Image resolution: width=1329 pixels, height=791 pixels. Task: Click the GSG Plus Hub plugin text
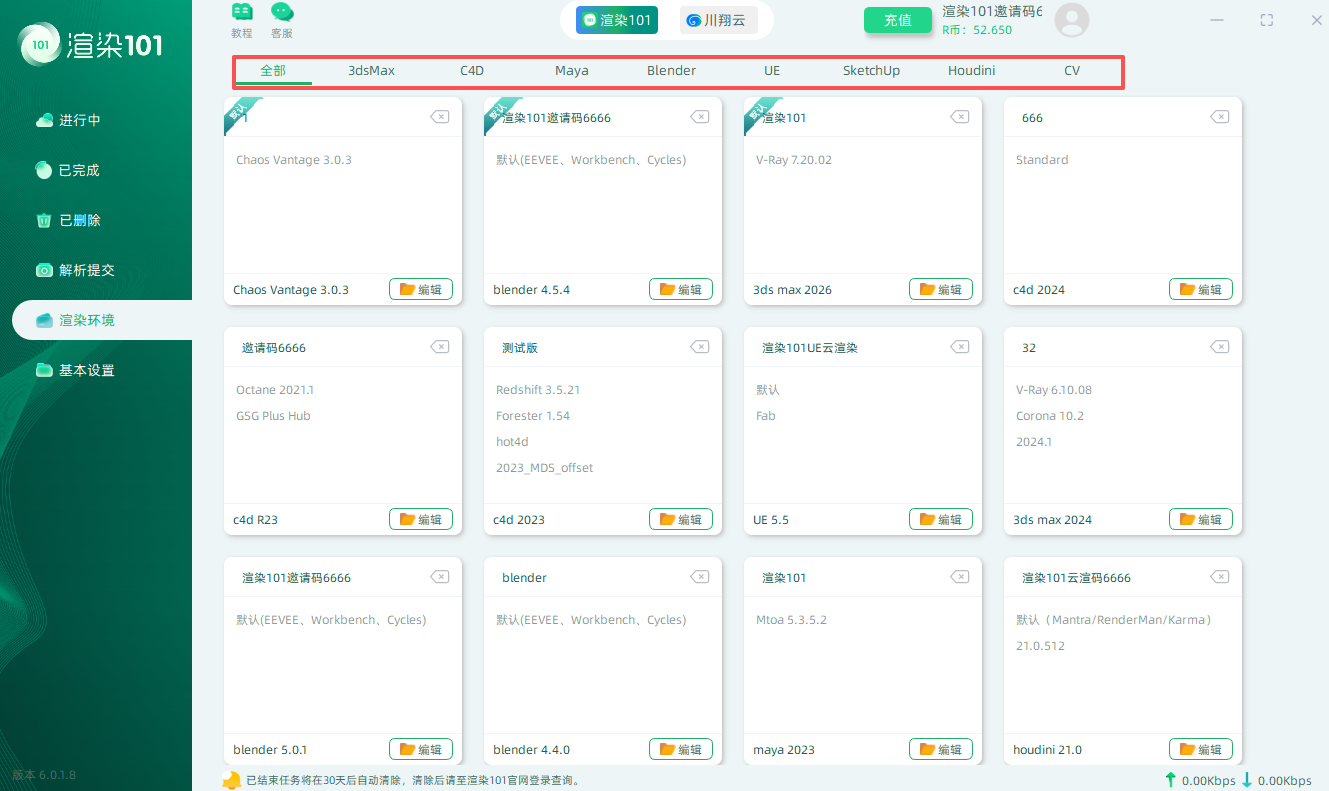click(x=273, y=416)
